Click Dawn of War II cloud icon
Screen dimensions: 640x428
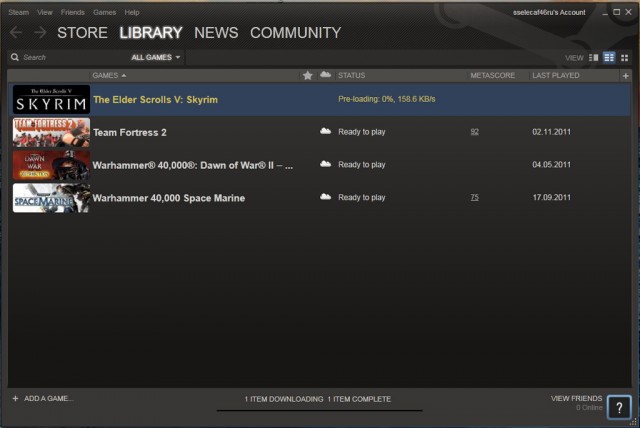pyautogui.click(x=325, y=164)
